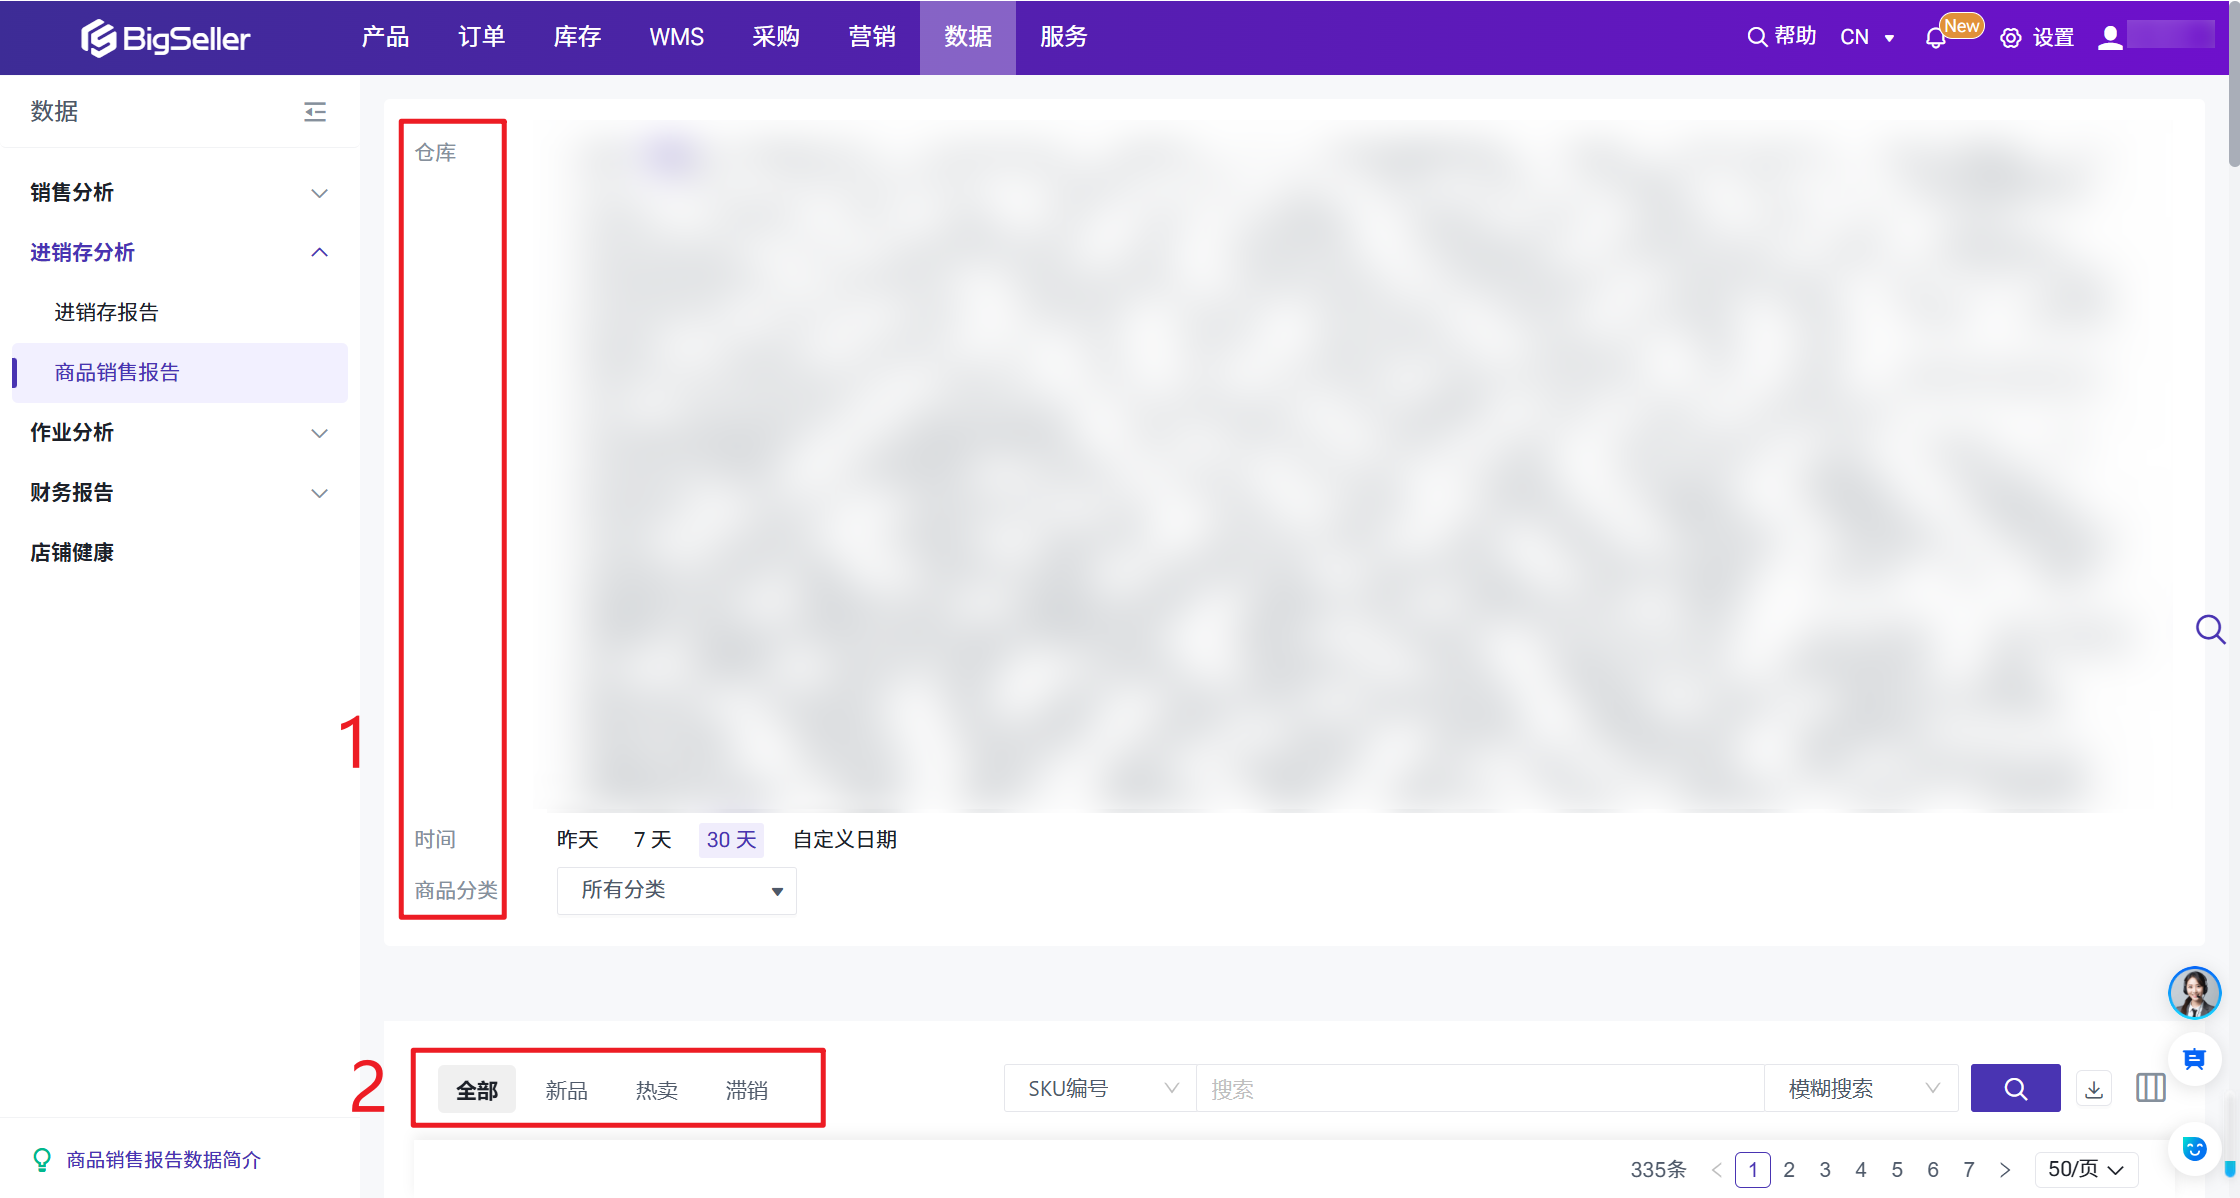Click the download export icon
The image size is (2240, 1198).
tap(2094, 1088)
